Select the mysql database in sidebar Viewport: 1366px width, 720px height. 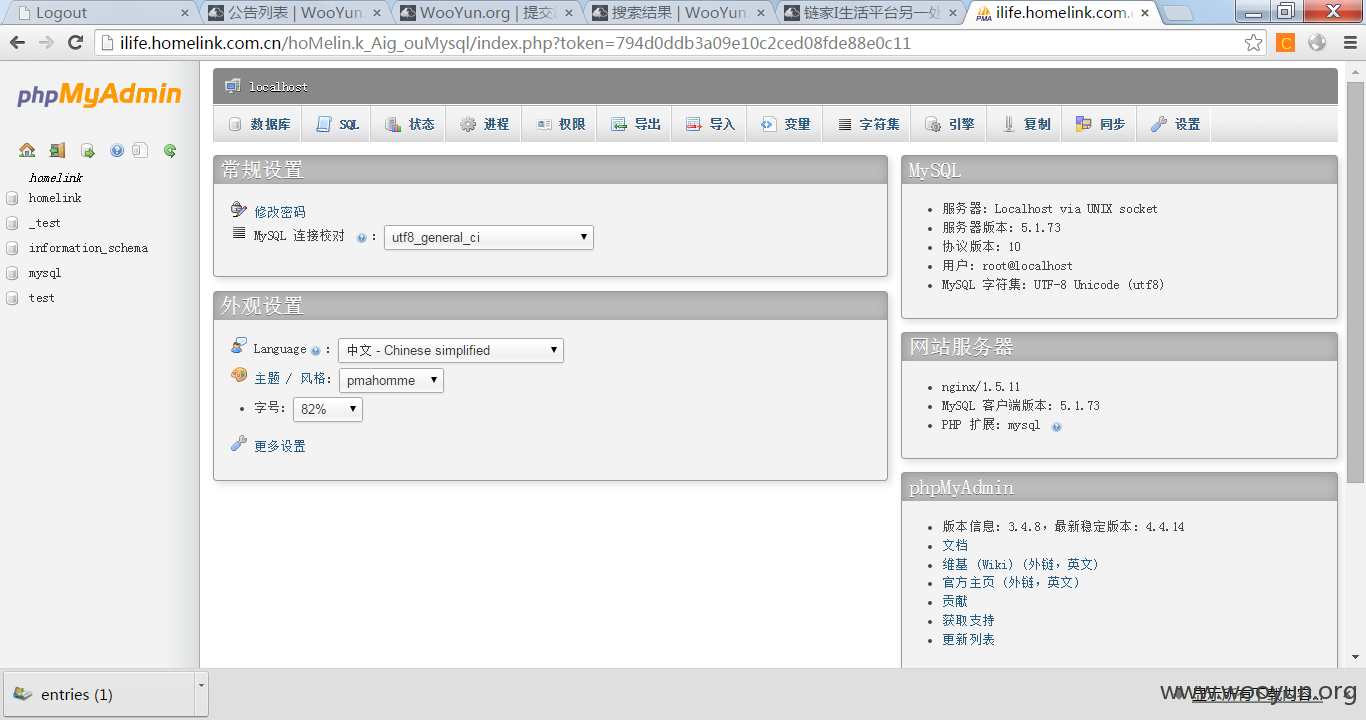coord(45,273)
